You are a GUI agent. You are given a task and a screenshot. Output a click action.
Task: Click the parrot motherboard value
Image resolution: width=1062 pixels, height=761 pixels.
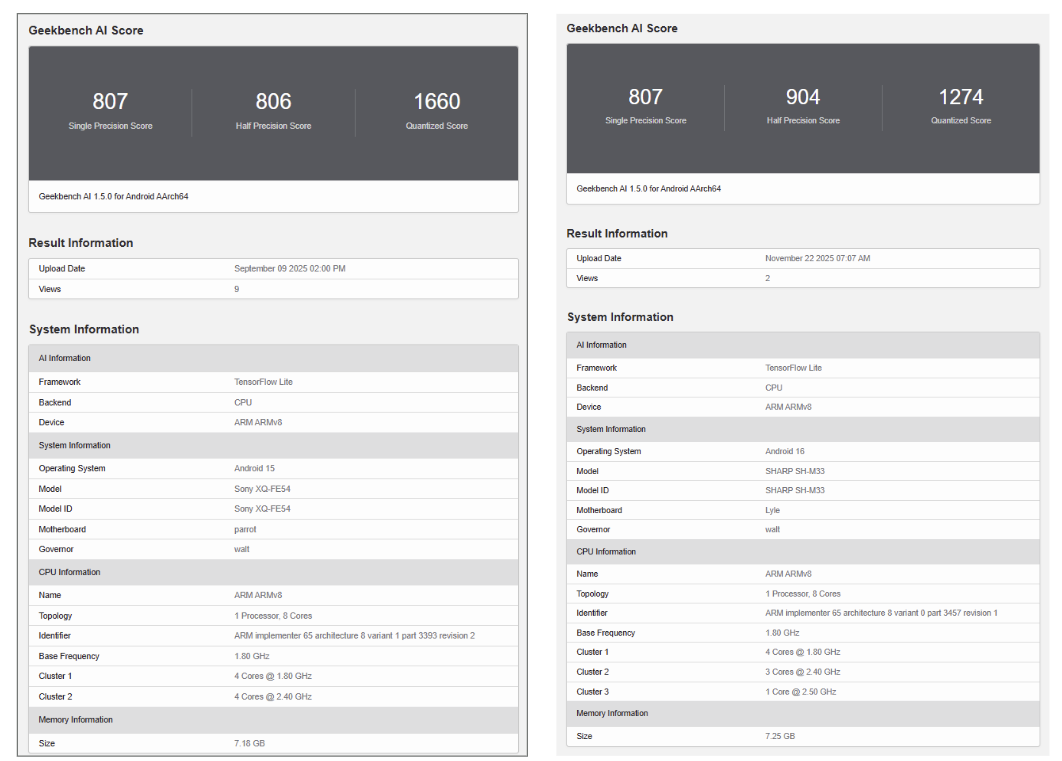[245, 529]
